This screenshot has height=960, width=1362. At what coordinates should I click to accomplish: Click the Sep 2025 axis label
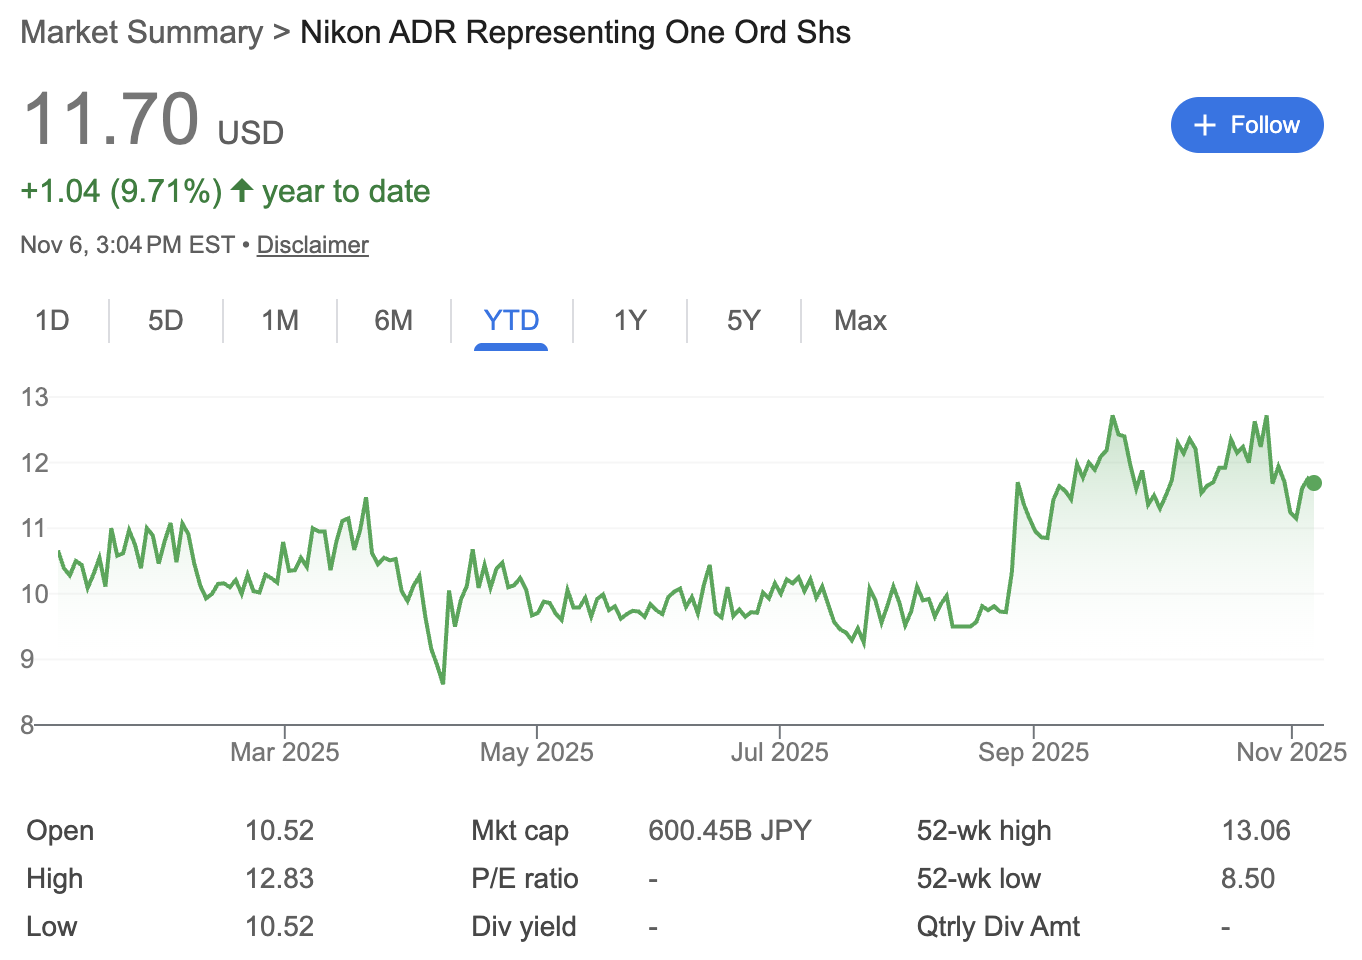[1033, 752]
